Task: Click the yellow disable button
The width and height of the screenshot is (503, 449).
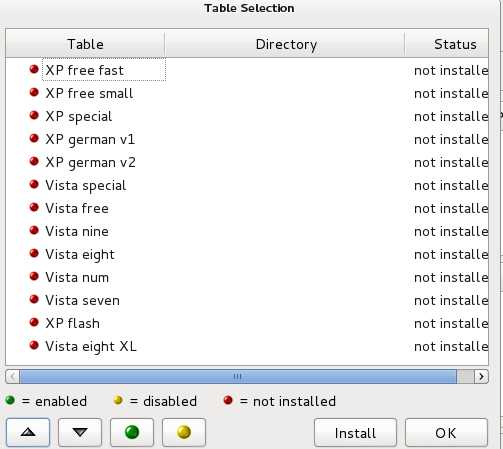Action: click(184, 432)
